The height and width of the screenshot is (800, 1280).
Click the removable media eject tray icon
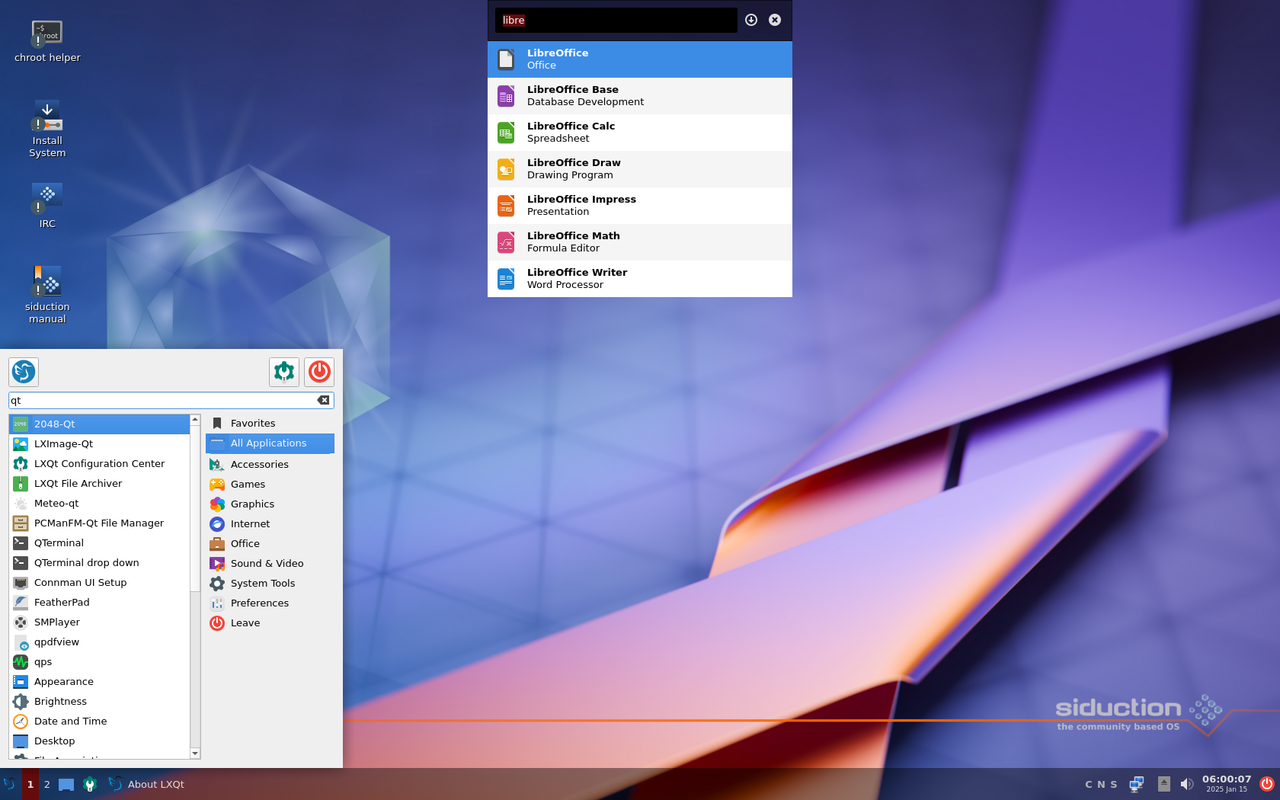coord(1164,784)
